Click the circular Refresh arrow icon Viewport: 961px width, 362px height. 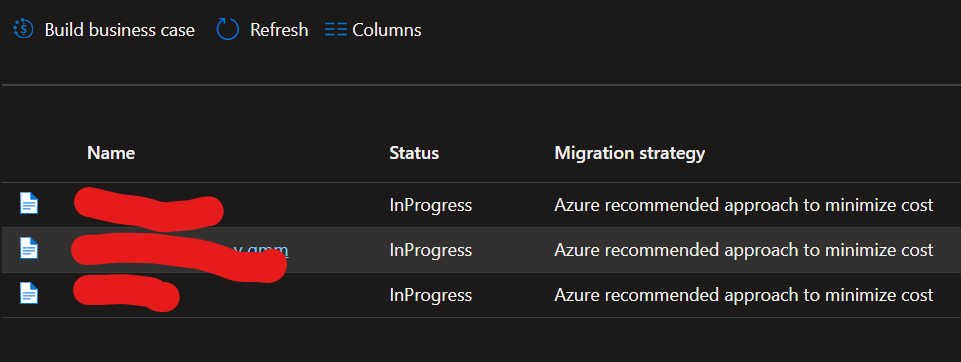click(x=227, y=29)
